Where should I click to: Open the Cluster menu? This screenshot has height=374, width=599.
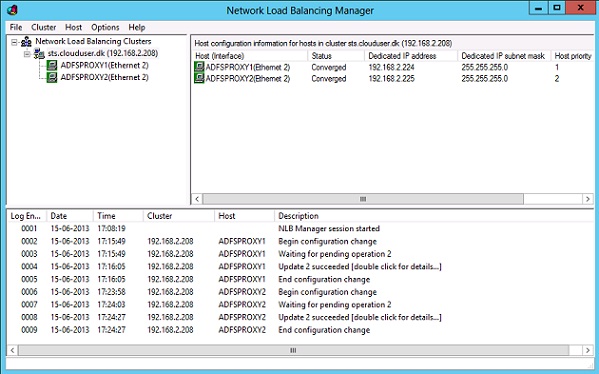[44, 28]
